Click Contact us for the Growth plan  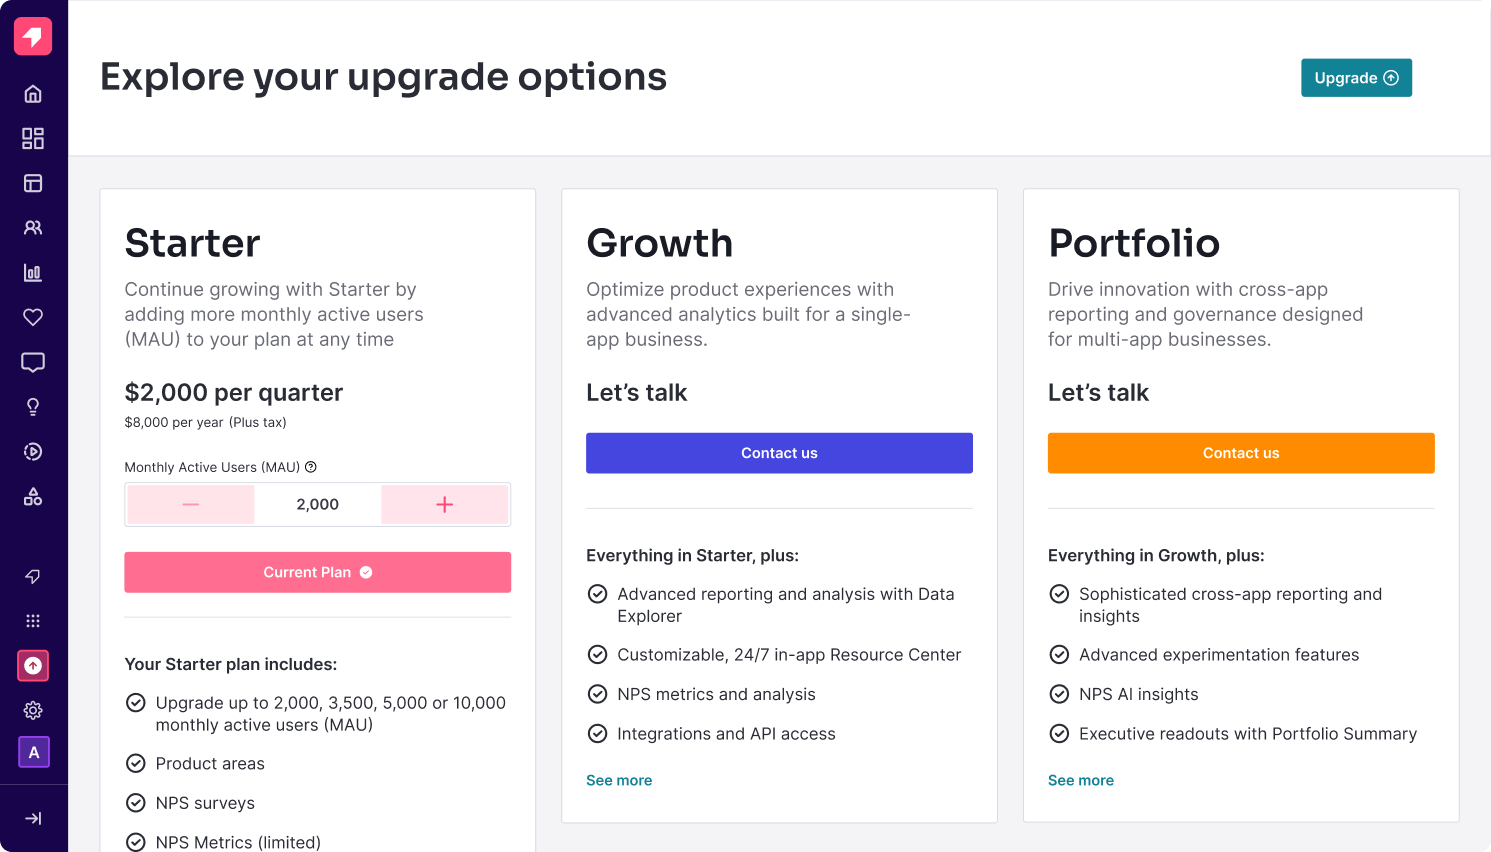pos(779,453)
